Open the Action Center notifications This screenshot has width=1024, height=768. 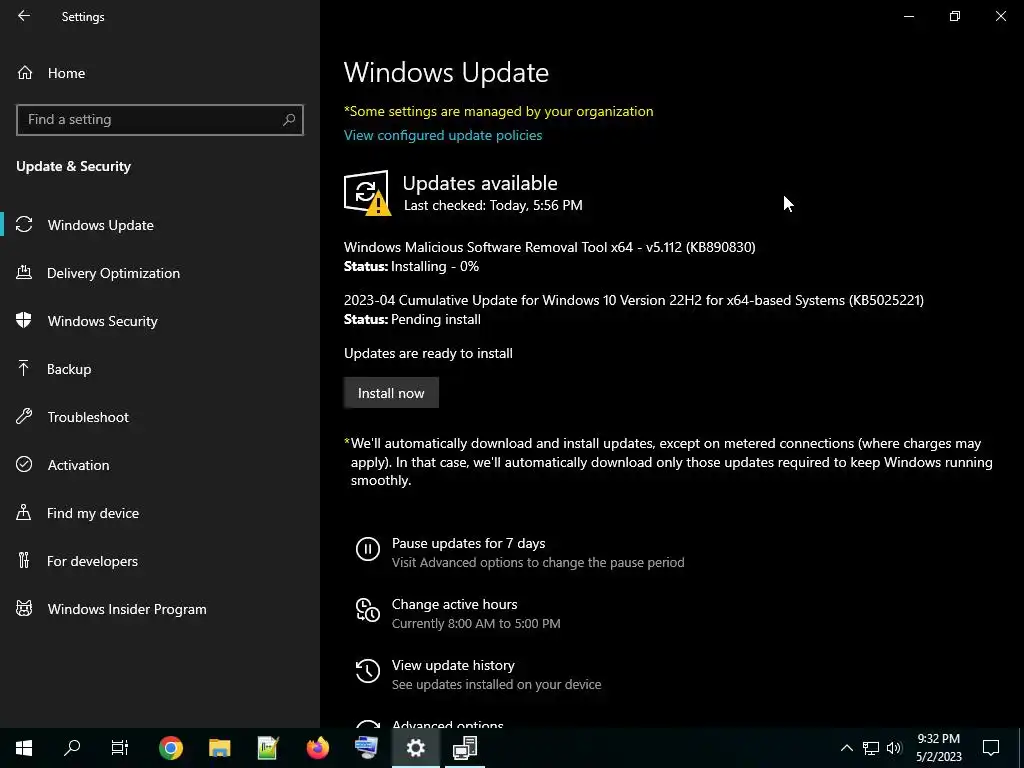tap(991, 748)
